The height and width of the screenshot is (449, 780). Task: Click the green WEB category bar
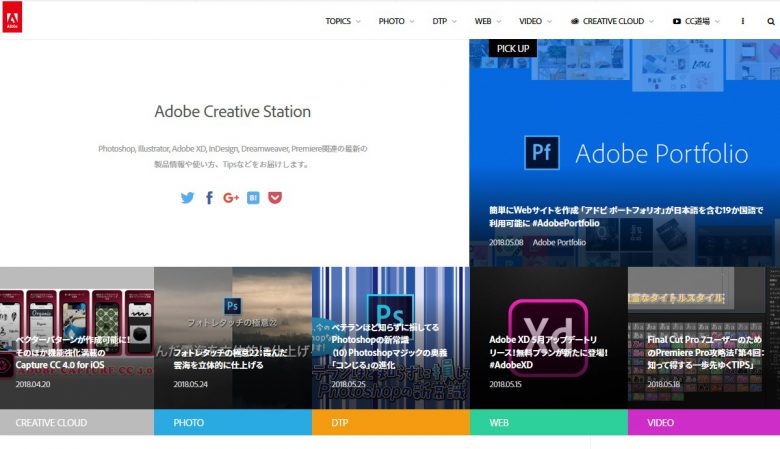549,423
